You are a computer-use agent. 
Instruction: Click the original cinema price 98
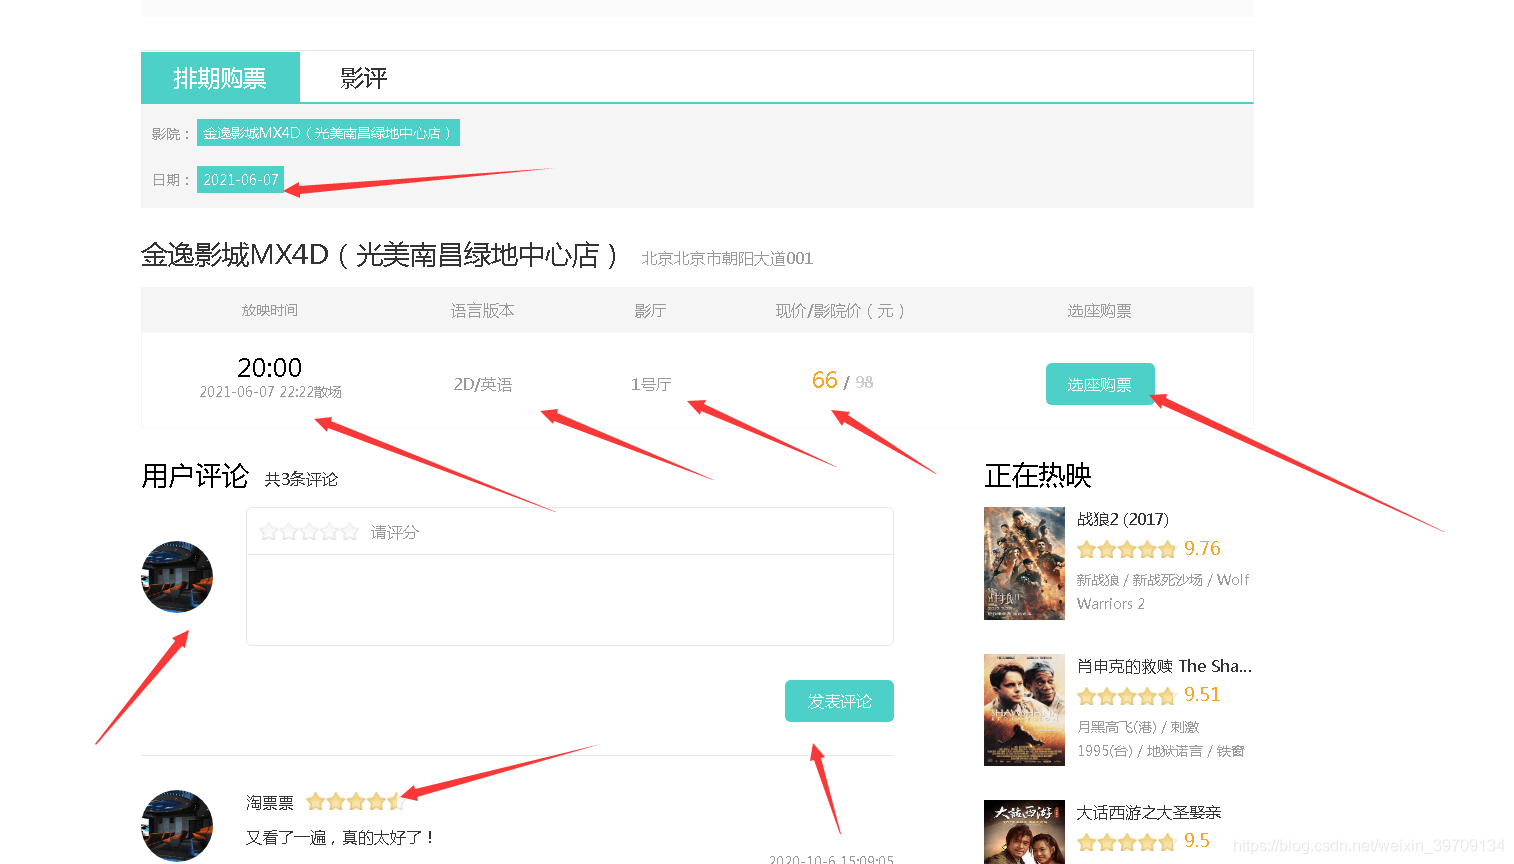click(x=865, y=382)
